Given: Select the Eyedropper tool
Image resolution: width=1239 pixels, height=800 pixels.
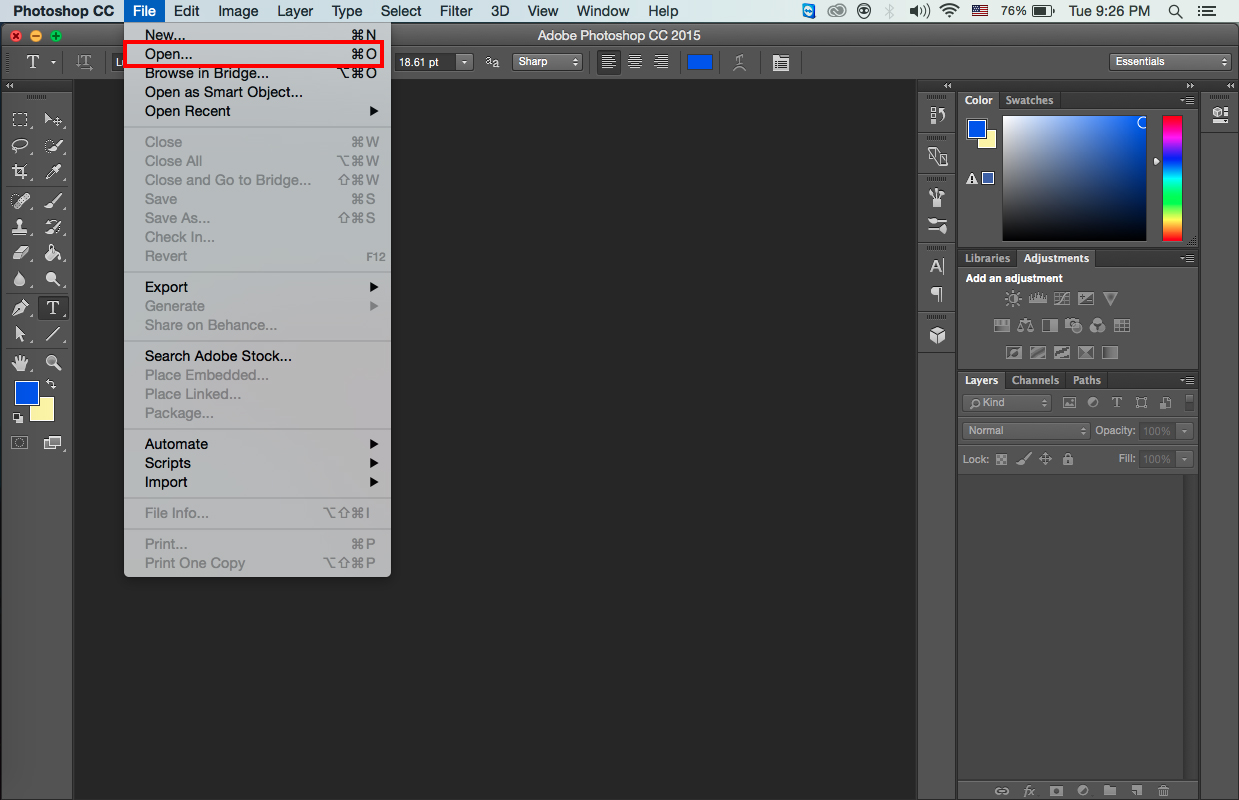Looking at the screenshot, I should tap(54, 172).
